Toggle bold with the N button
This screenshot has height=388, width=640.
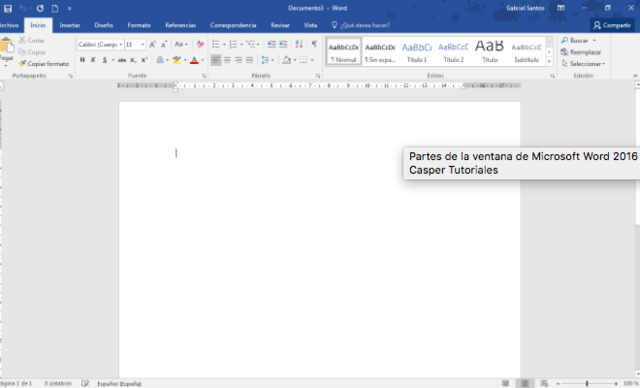point(82,60)
